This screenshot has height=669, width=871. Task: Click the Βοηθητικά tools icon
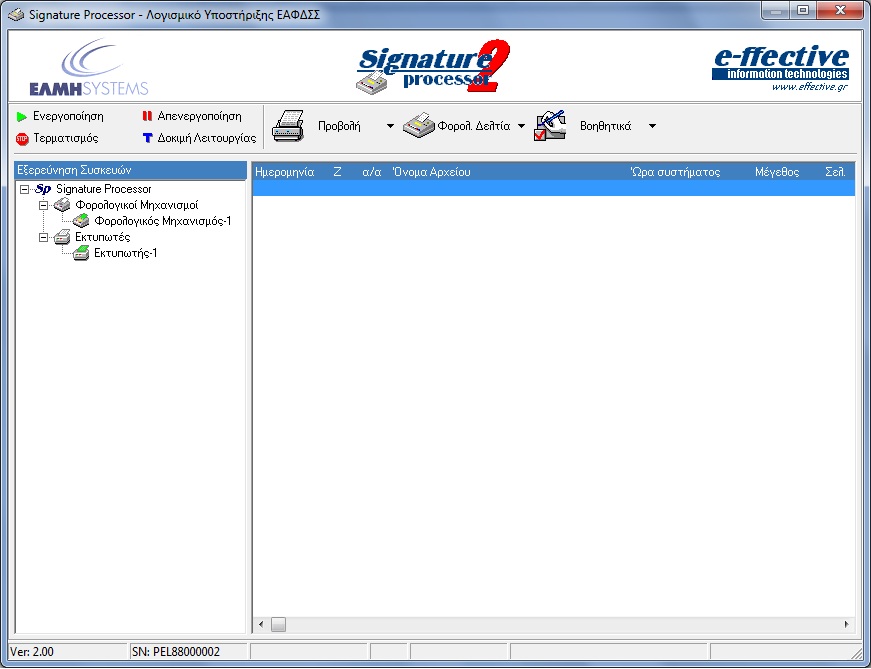click(x=551, y=126)
